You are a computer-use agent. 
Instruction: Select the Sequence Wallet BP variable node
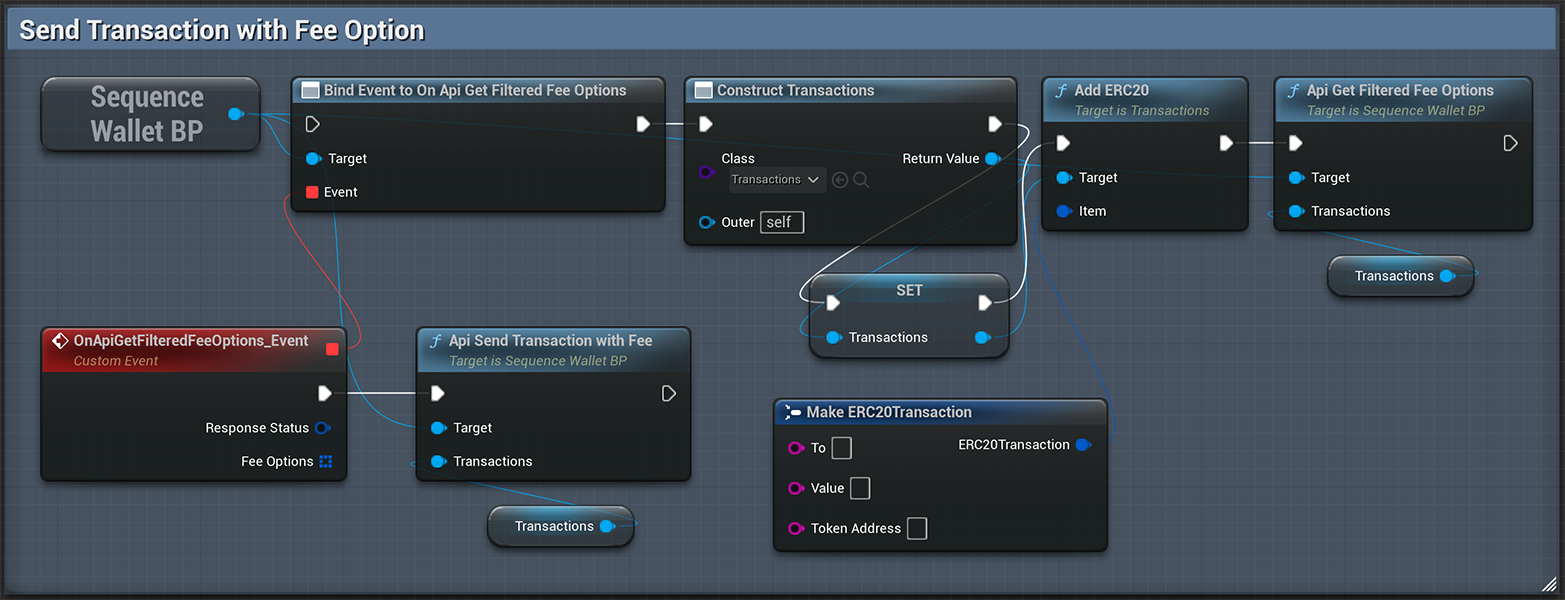(x=150, y=114)
